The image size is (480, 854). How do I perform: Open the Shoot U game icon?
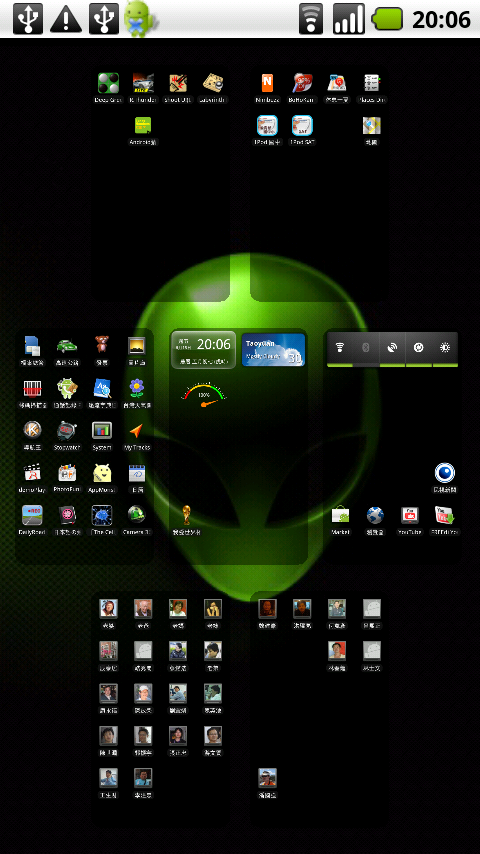click(x=178, y=83)
